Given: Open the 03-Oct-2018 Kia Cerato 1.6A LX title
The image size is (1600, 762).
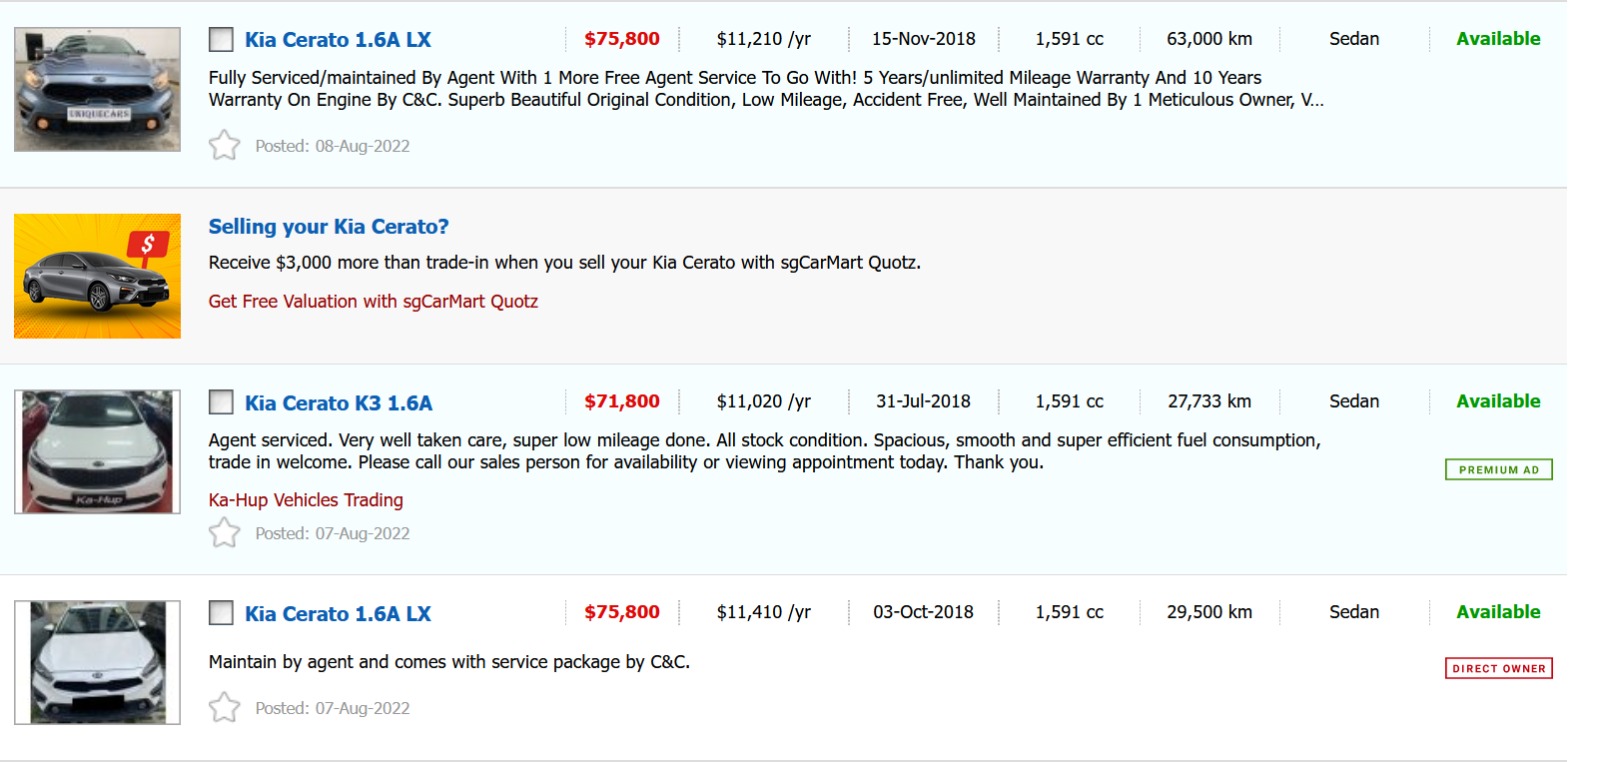Looking at the screenshot, I should (338, 614).
